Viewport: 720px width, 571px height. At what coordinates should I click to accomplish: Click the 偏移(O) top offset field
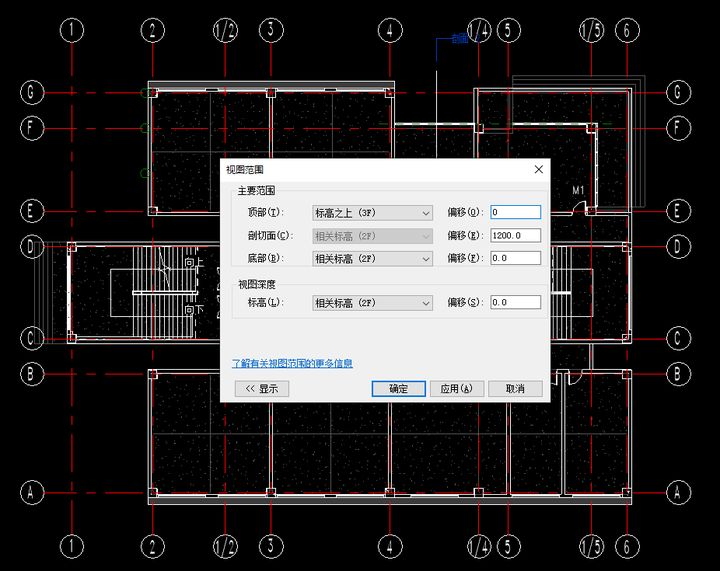point(515,212)
